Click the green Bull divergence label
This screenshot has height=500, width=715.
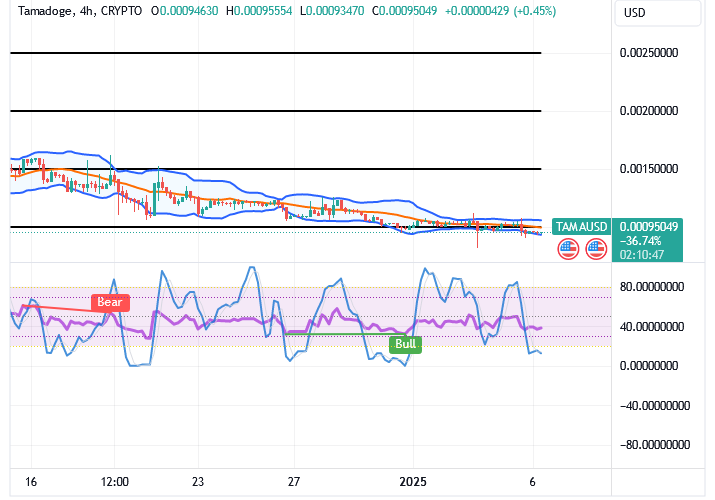point(405,344)
